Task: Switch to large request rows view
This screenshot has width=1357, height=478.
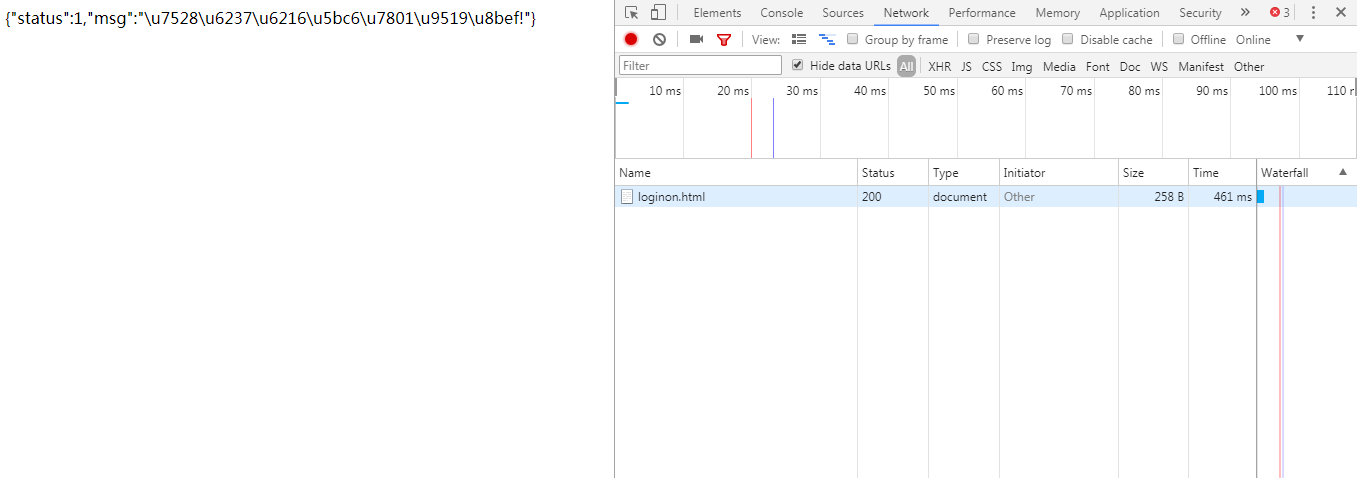Action: (x=799, y=39)
